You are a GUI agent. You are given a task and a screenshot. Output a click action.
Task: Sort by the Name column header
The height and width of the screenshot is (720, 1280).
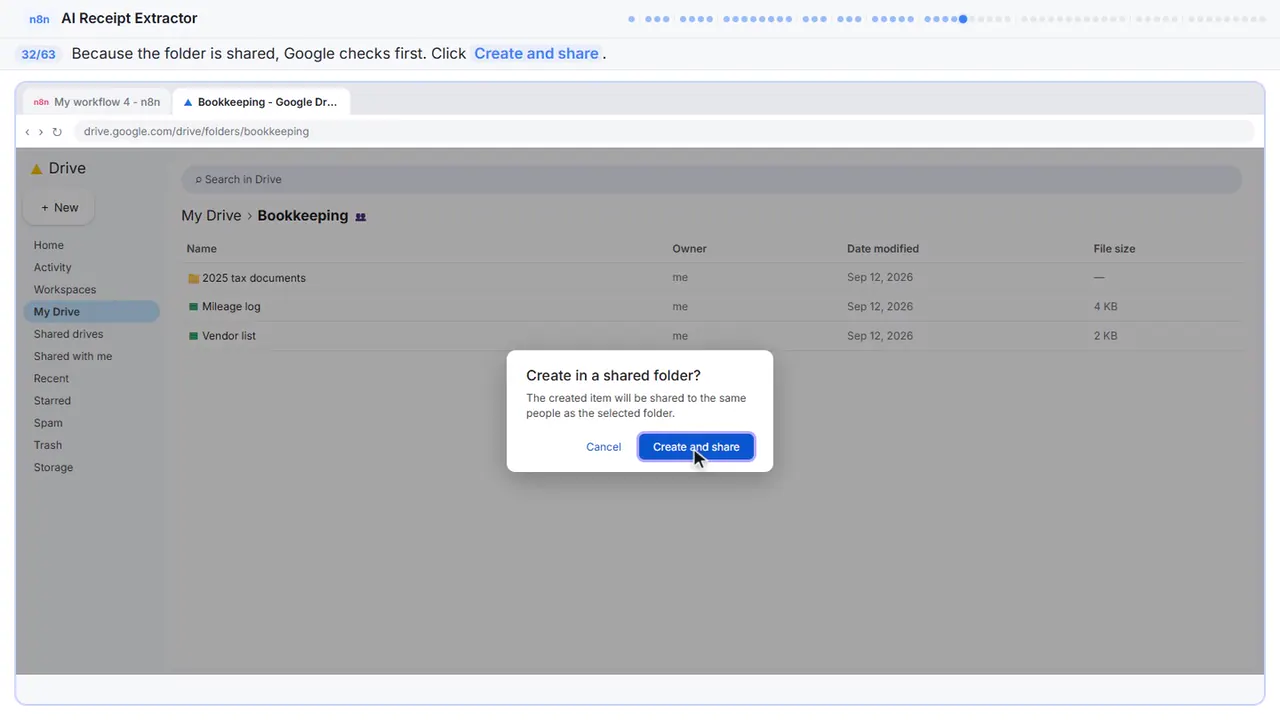[x=201, y=249]
